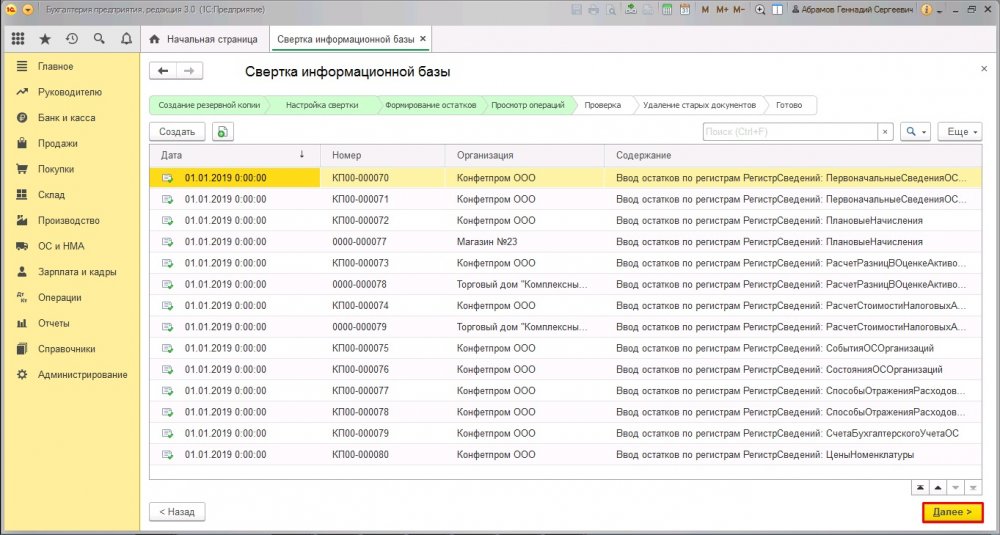Go back with left arrow navigation button
Screen dimensions: 1000x535
pos(163,71)
